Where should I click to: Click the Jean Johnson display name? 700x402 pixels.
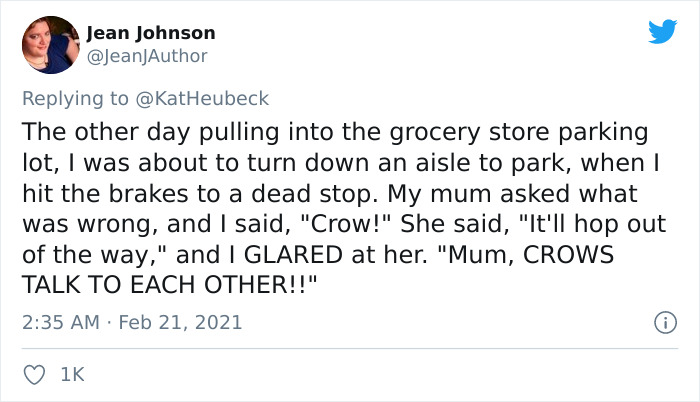click(151, 33)
